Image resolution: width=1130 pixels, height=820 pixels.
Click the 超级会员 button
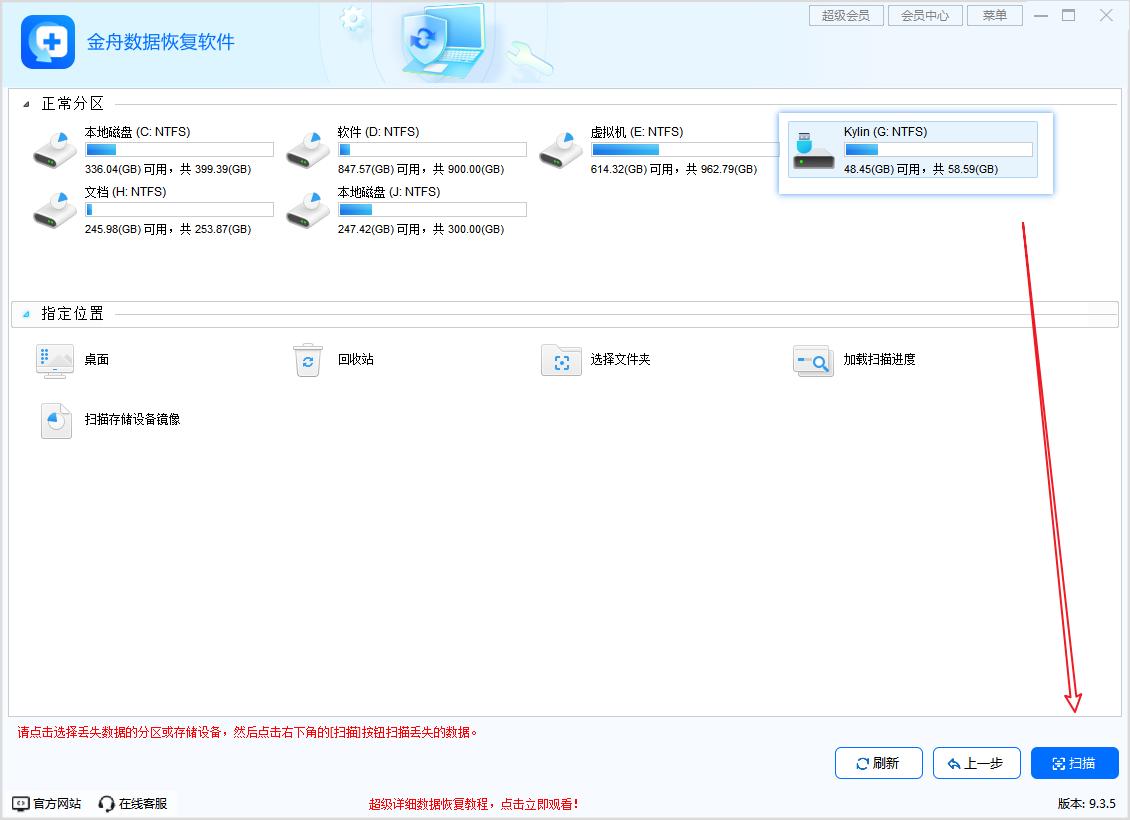click(846, 16)
